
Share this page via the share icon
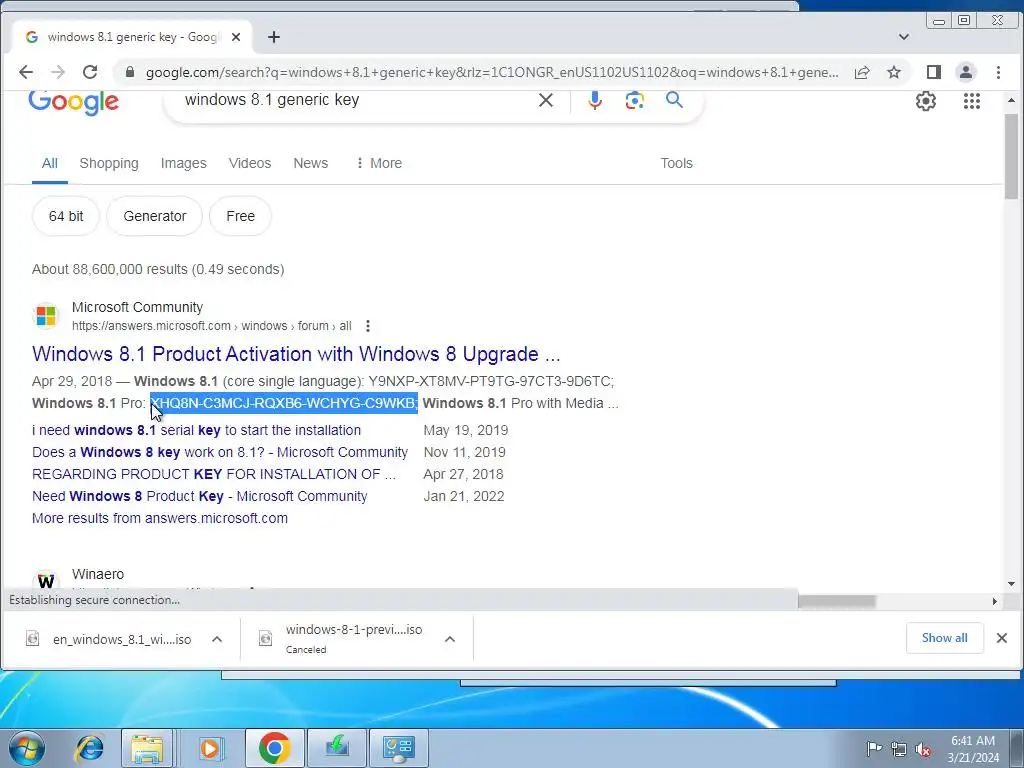click(x=862, y=72)
